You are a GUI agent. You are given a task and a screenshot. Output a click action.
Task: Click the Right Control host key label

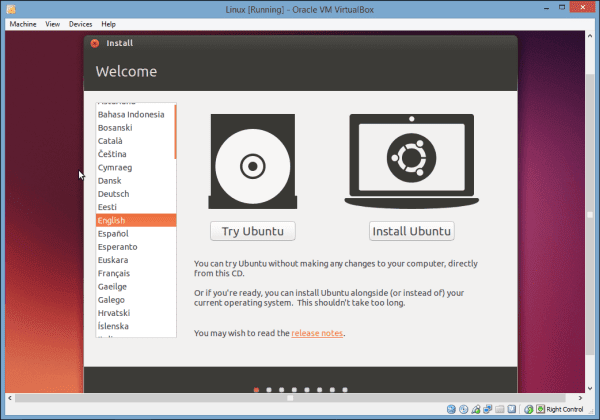click(565, 409)
